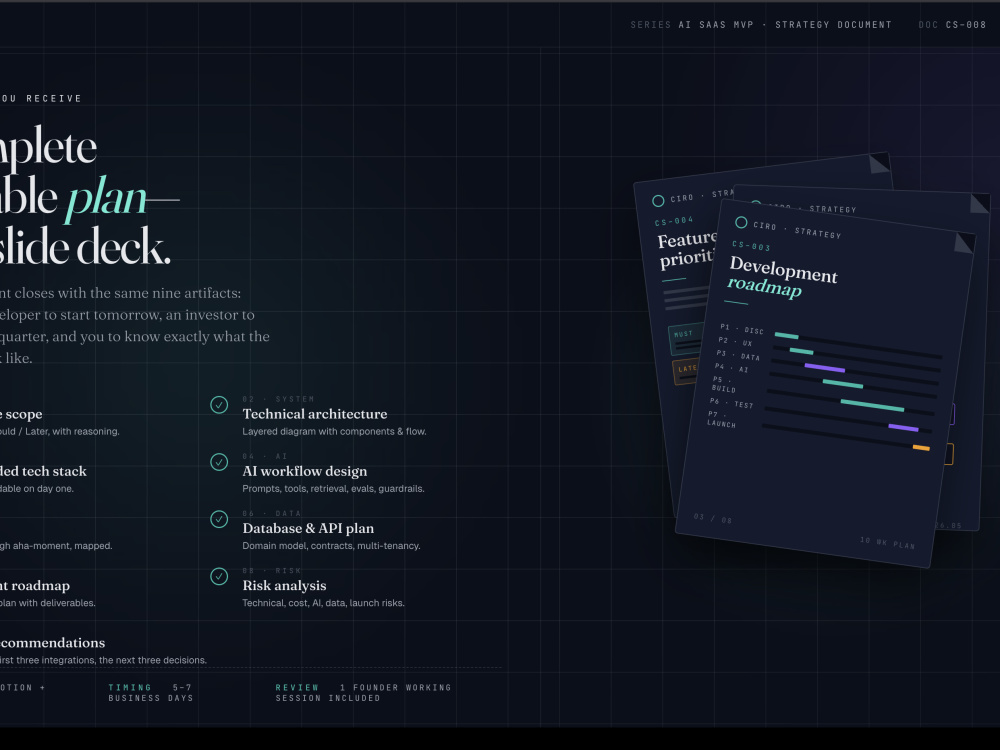1000x750 pixels.
Task: Click the '06 · DATA' label
Action: pyautogui.click(x=272, y=513)
